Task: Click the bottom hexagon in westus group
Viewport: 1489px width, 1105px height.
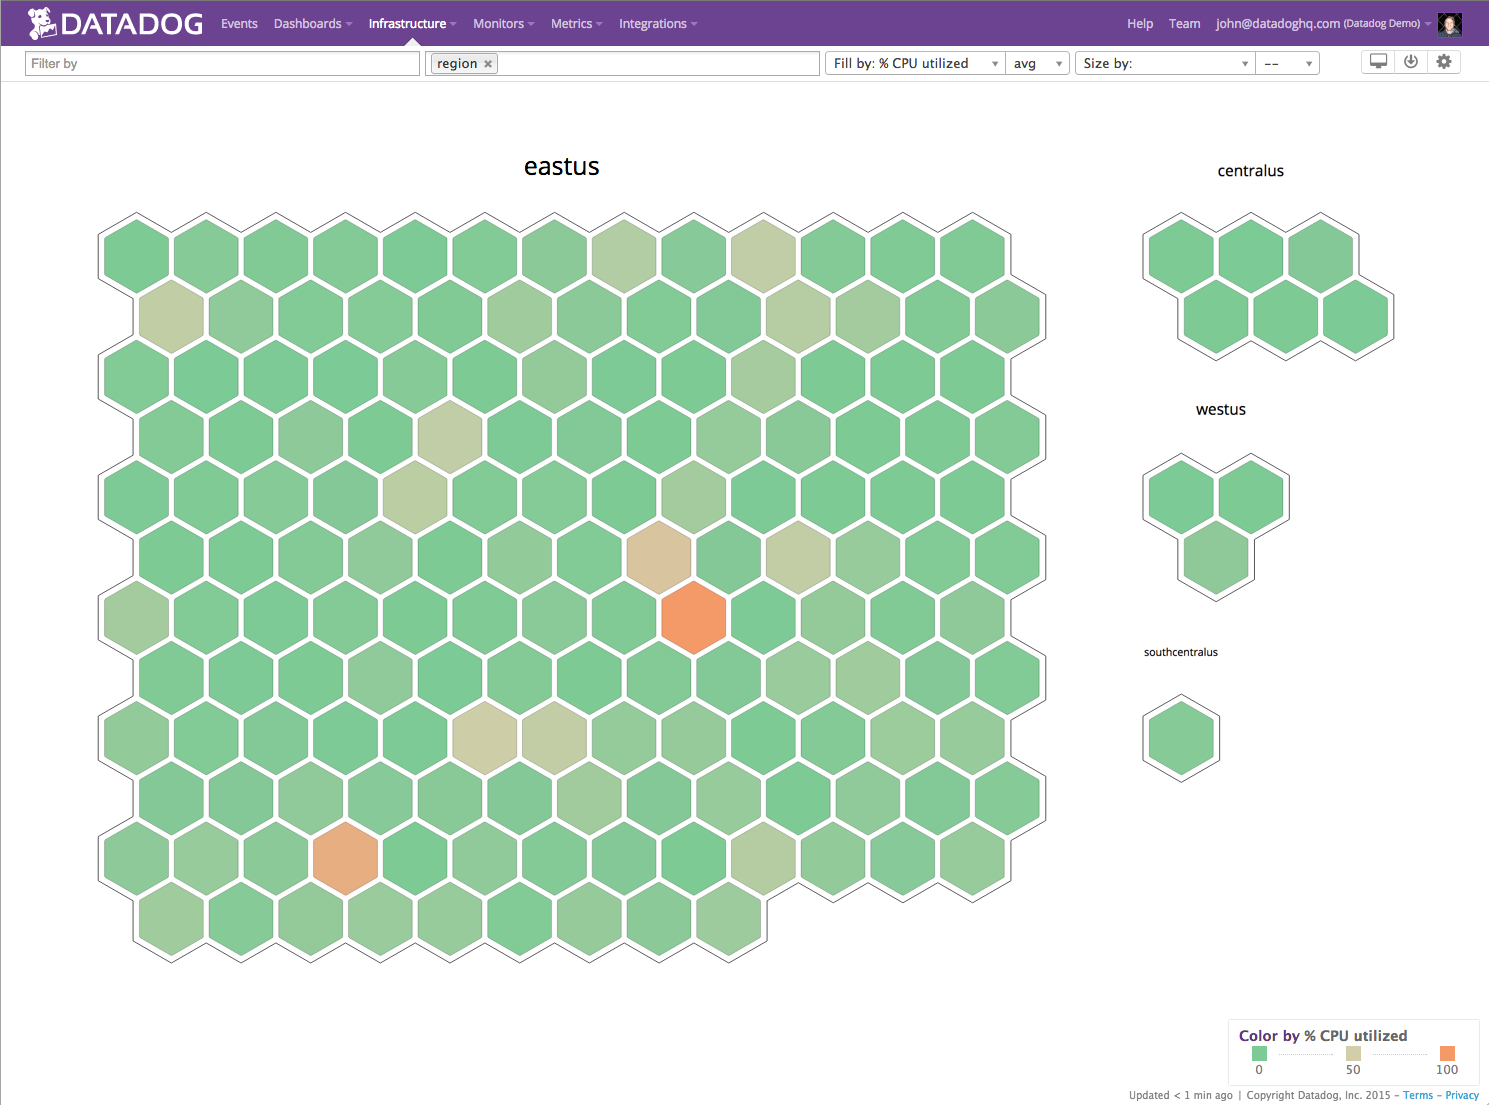Action: (x=1216, y=557)
